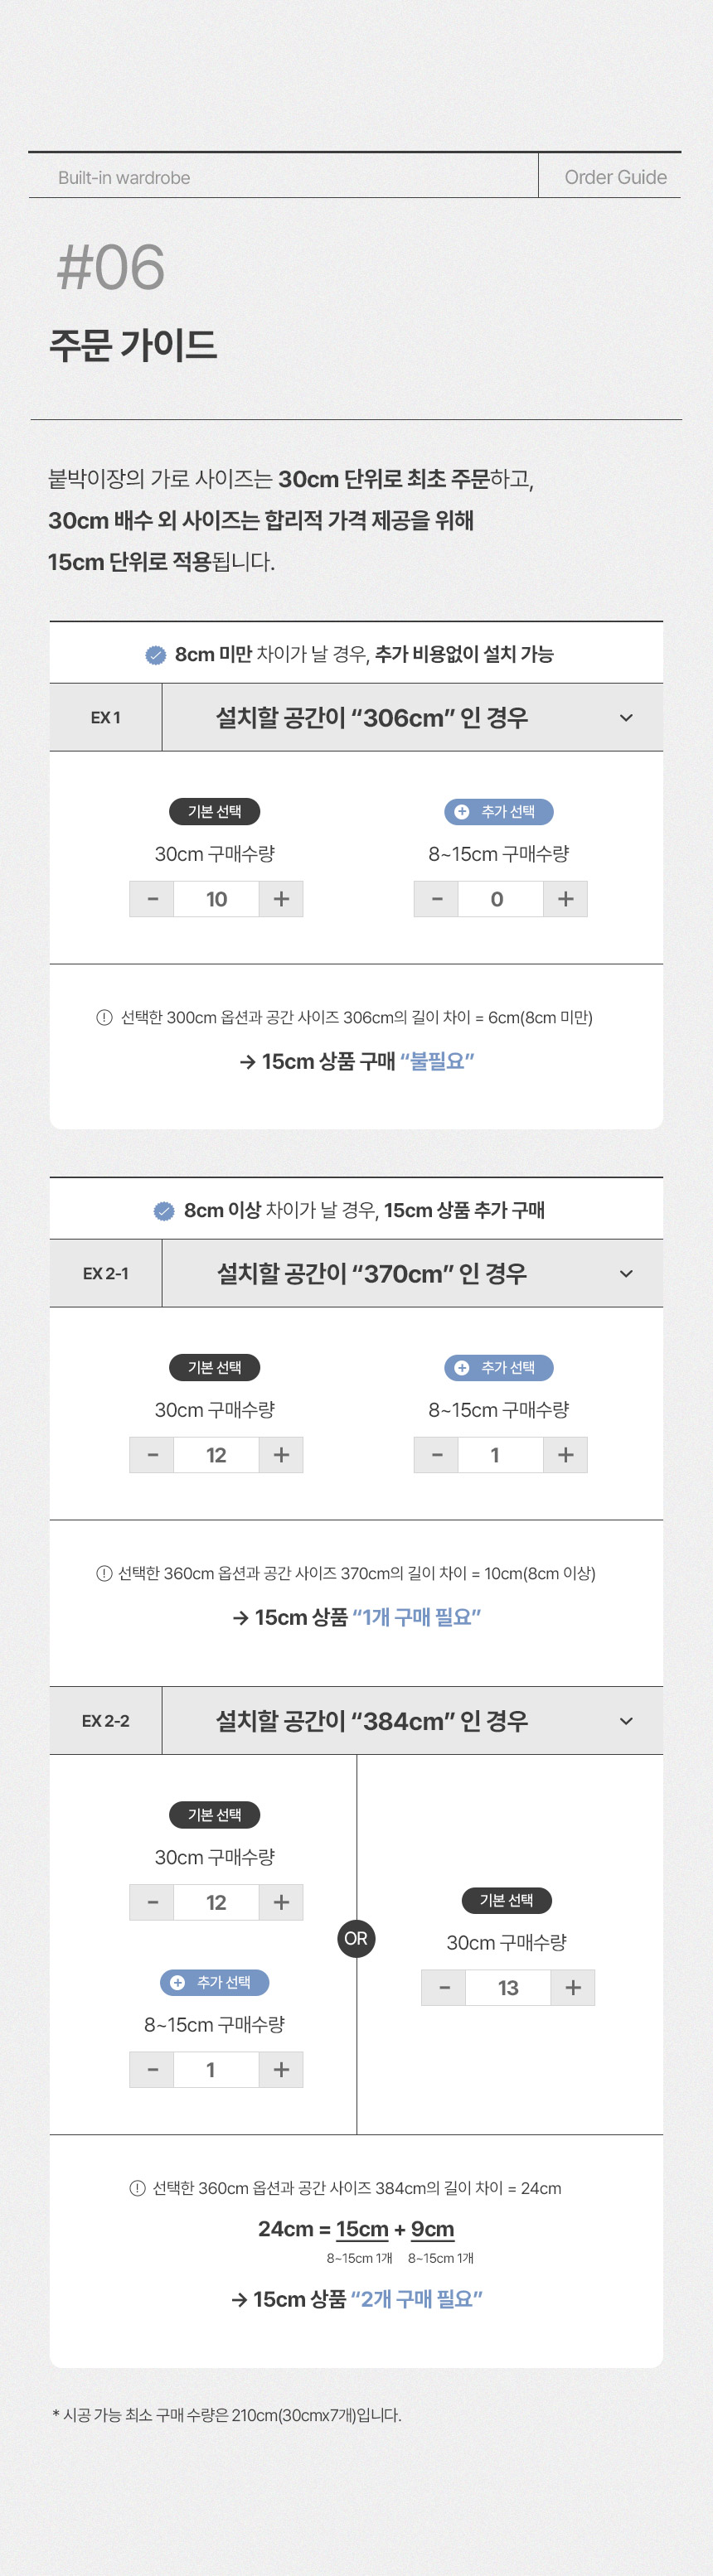This screenshot has width=713, height=2576.
Task: Click the blue check icon beside 8cm 미만
Action: pos(156,655)
